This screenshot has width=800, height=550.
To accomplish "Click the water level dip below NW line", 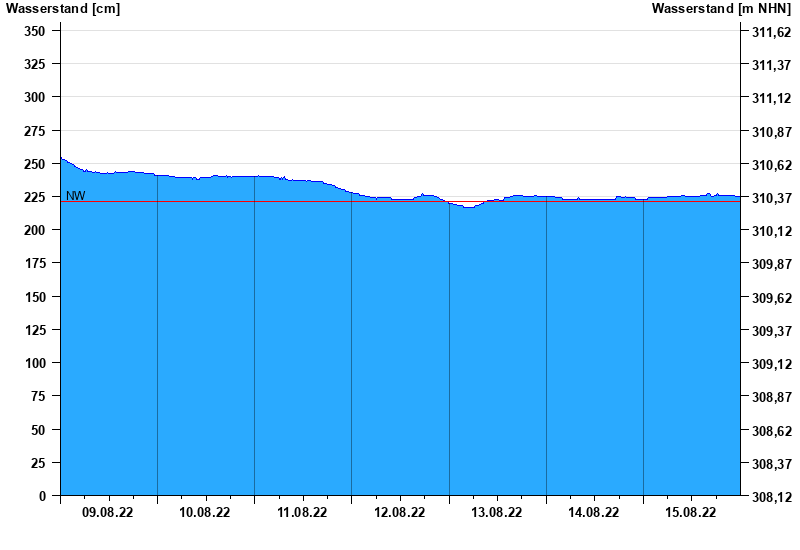I will (467, 205).
